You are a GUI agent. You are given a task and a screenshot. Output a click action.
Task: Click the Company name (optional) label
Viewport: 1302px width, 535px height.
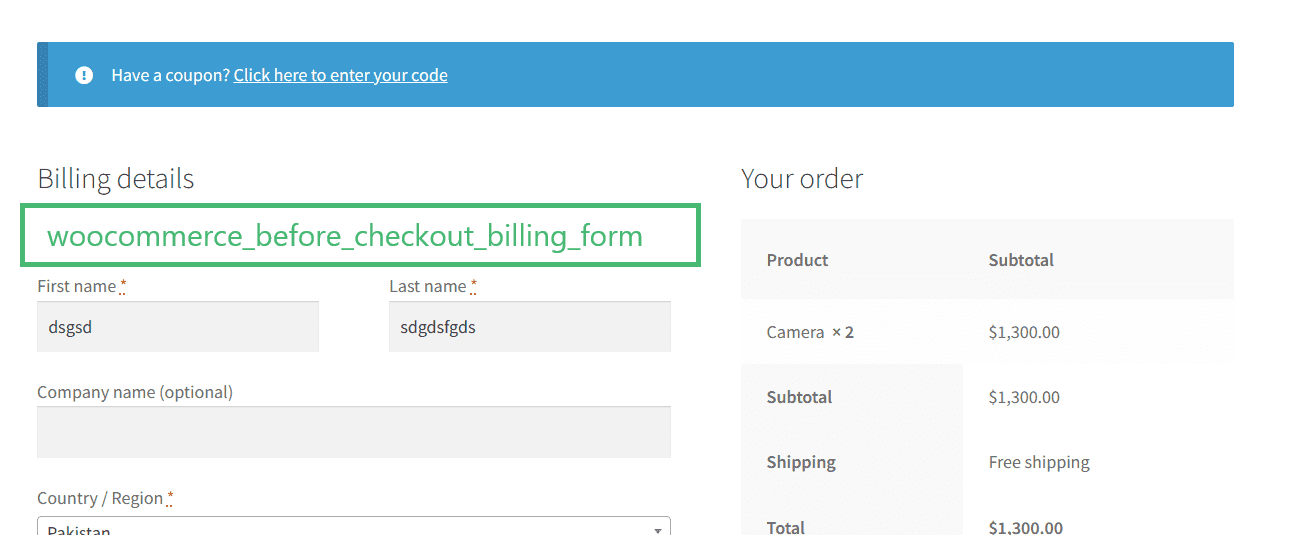pyautogui.click(x=135, y=392)
